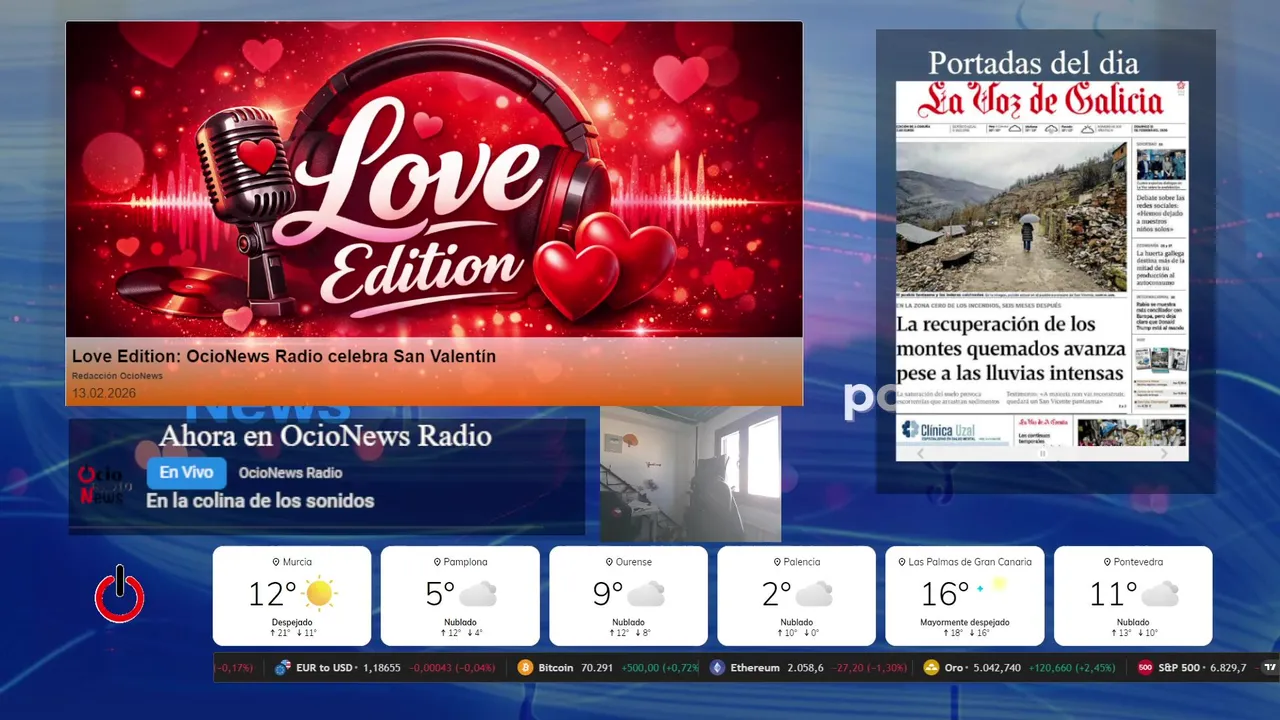Pause the Portadas del dia slideshow

pos(1042,453)
